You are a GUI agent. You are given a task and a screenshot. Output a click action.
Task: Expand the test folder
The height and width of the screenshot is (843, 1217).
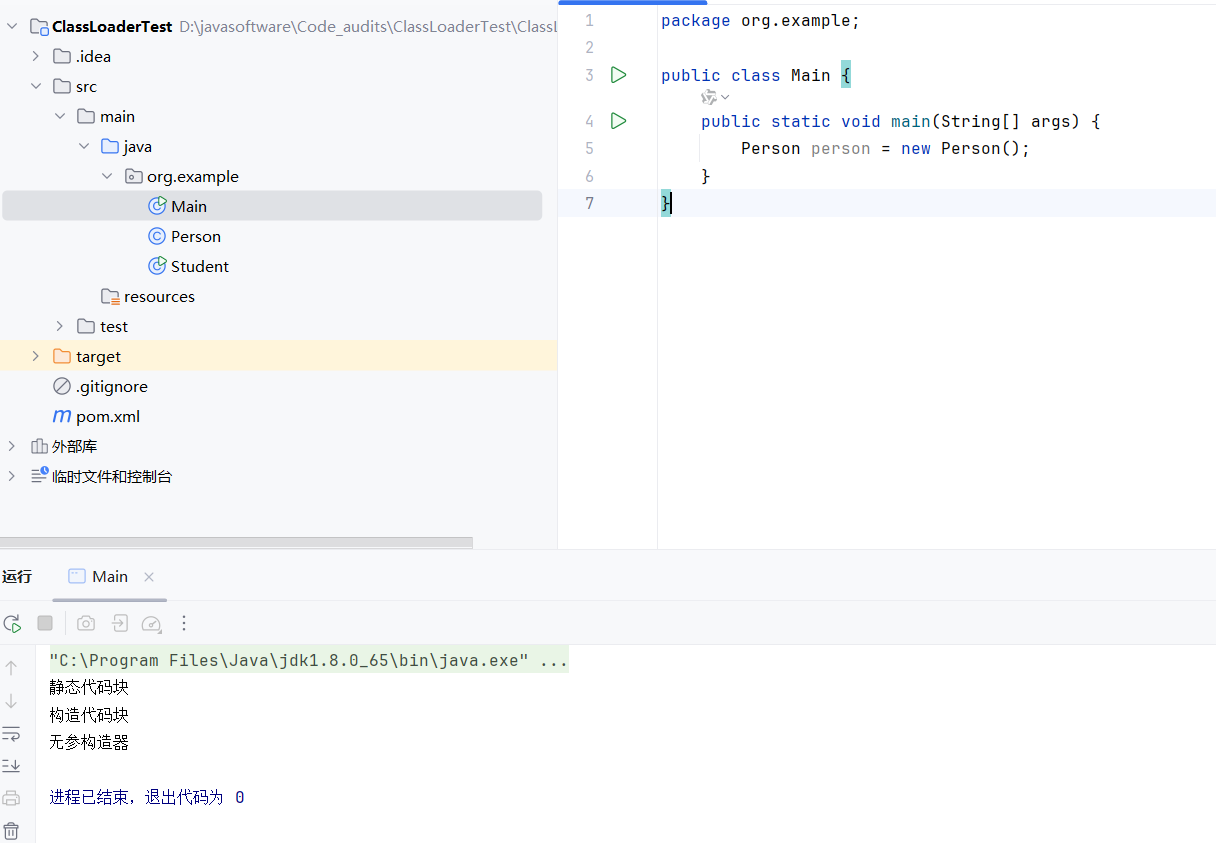[60, 326]
